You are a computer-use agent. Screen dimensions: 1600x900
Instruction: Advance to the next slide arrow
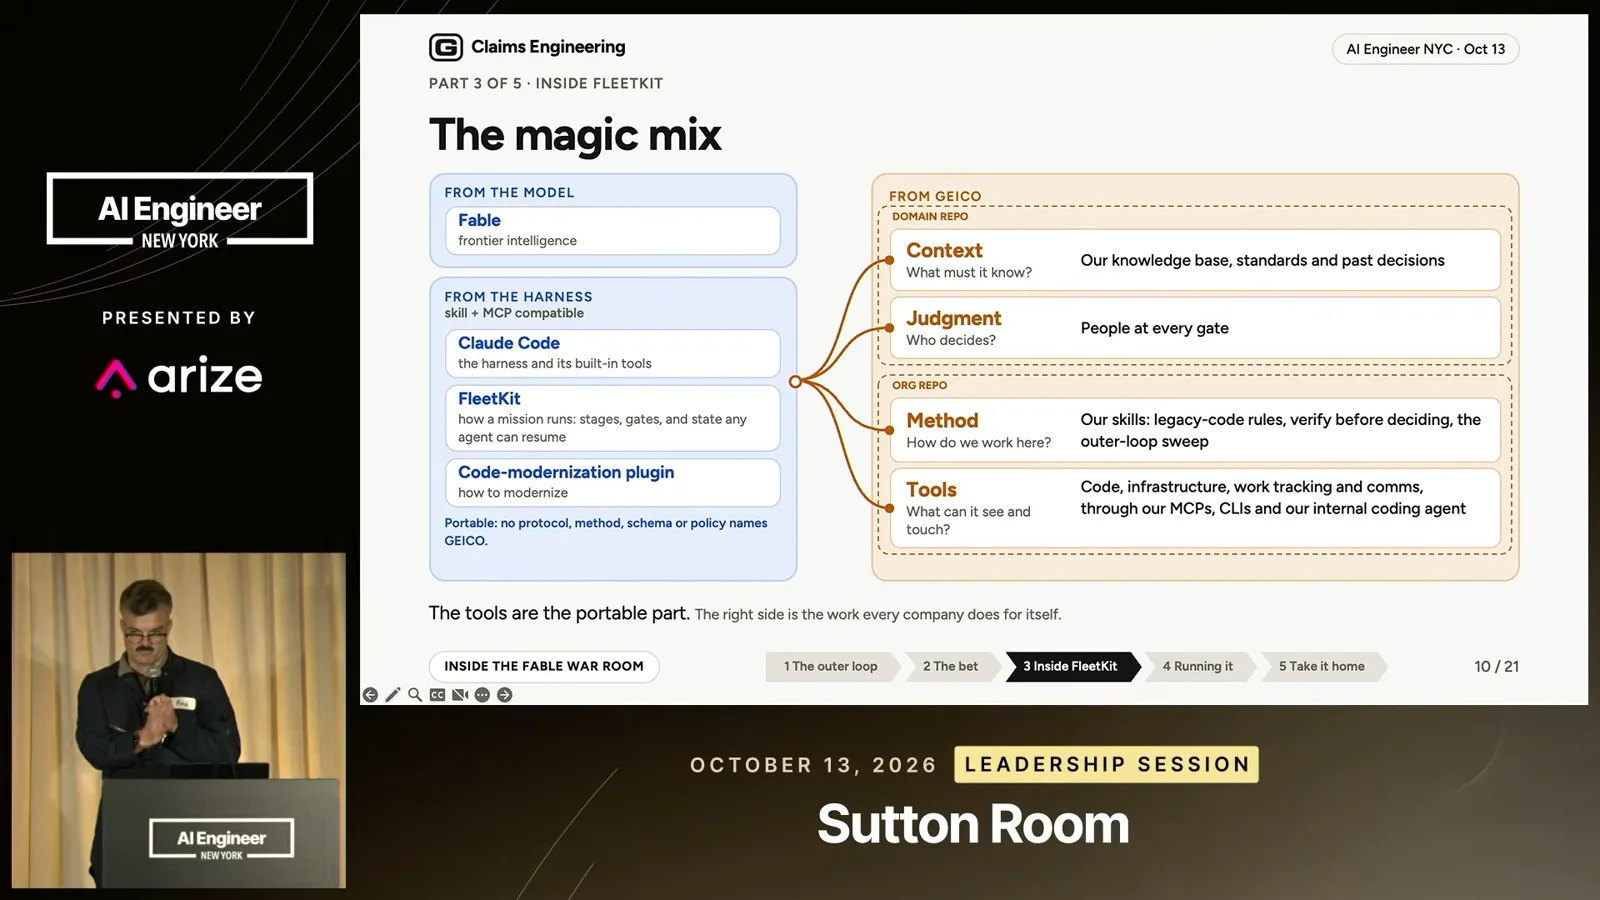click(505, 695)
